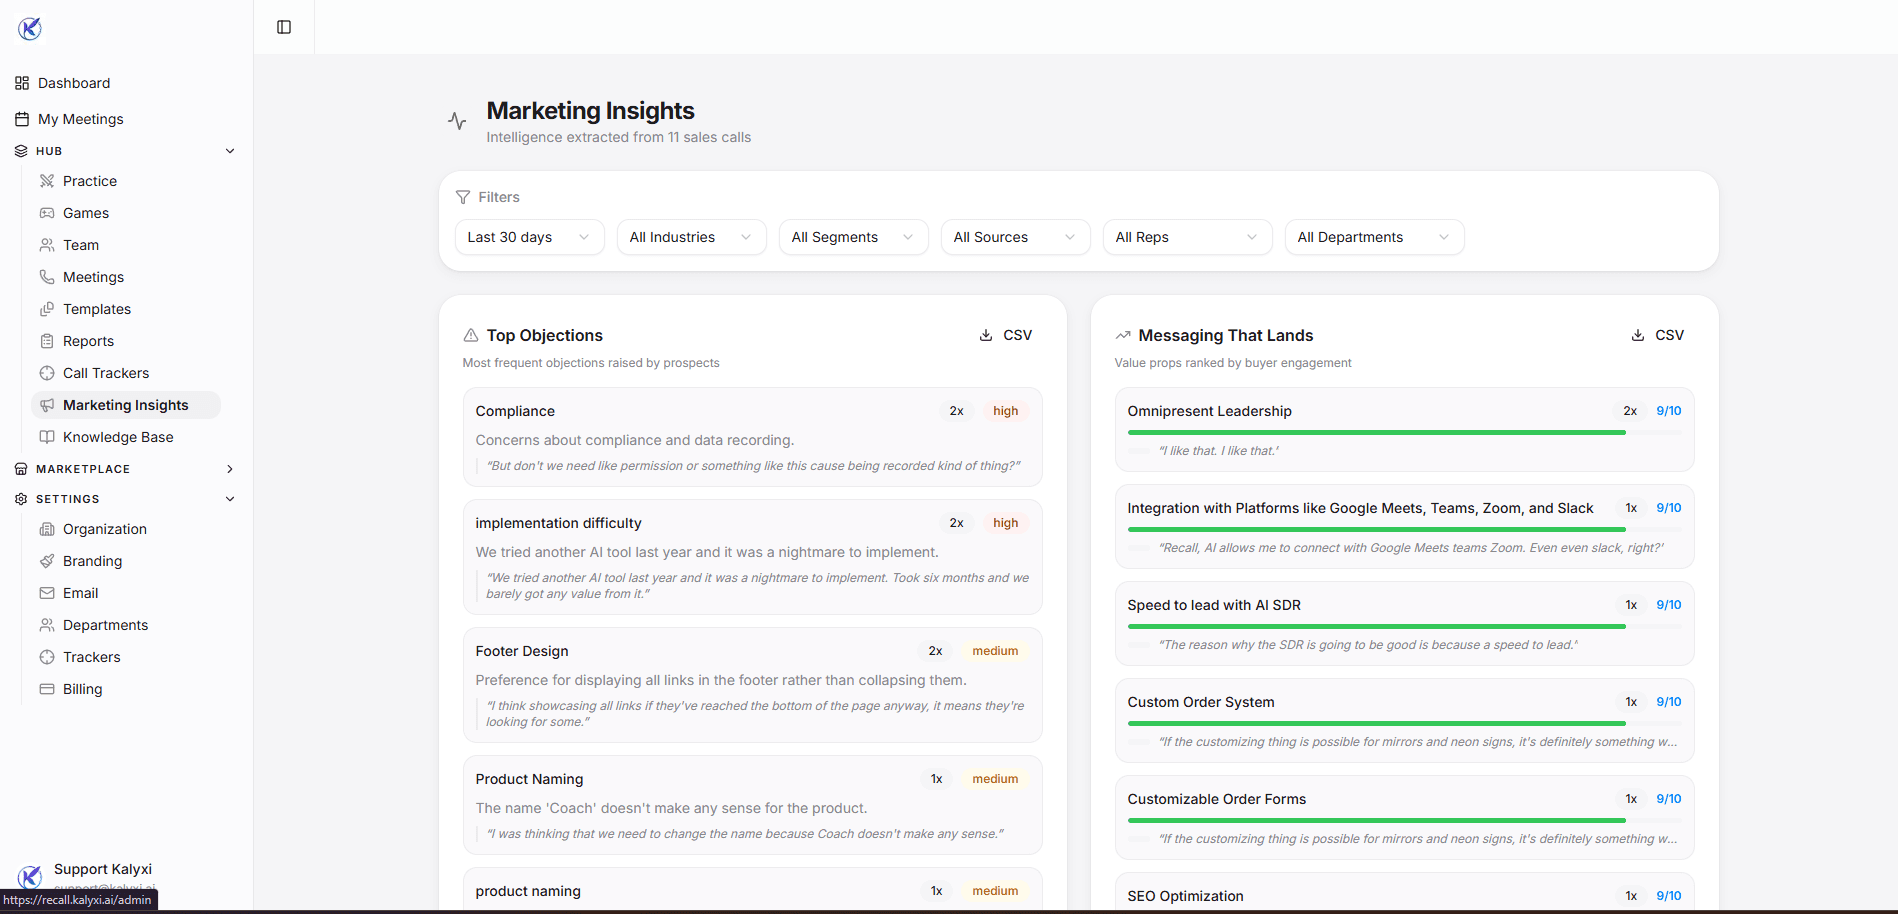1898x914 pixels.
Task: Select the Practice icon in the sidebar
Action: (47, 181)
